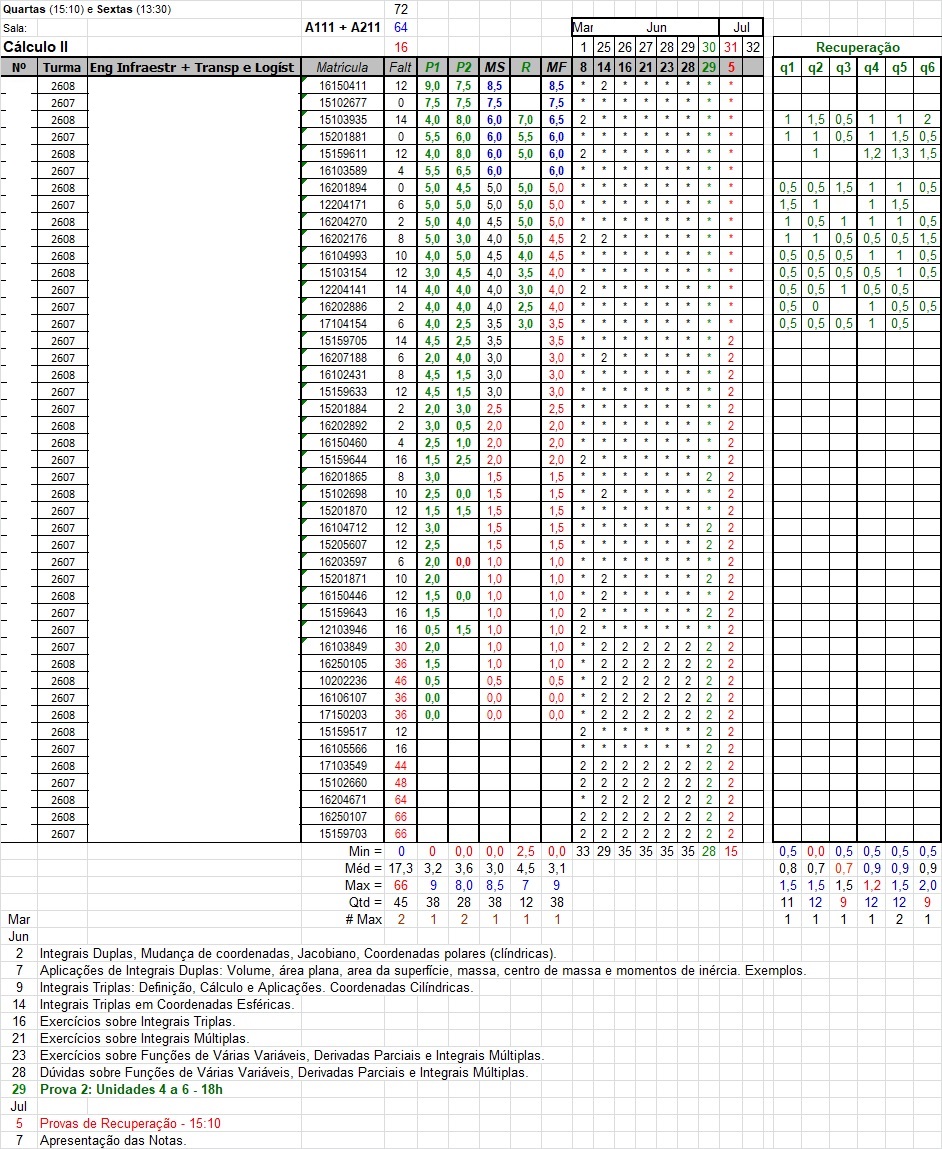Select matrícula cell 15159703 in last row
This screenshot has height=1149, width=942.
pos(343,834)
